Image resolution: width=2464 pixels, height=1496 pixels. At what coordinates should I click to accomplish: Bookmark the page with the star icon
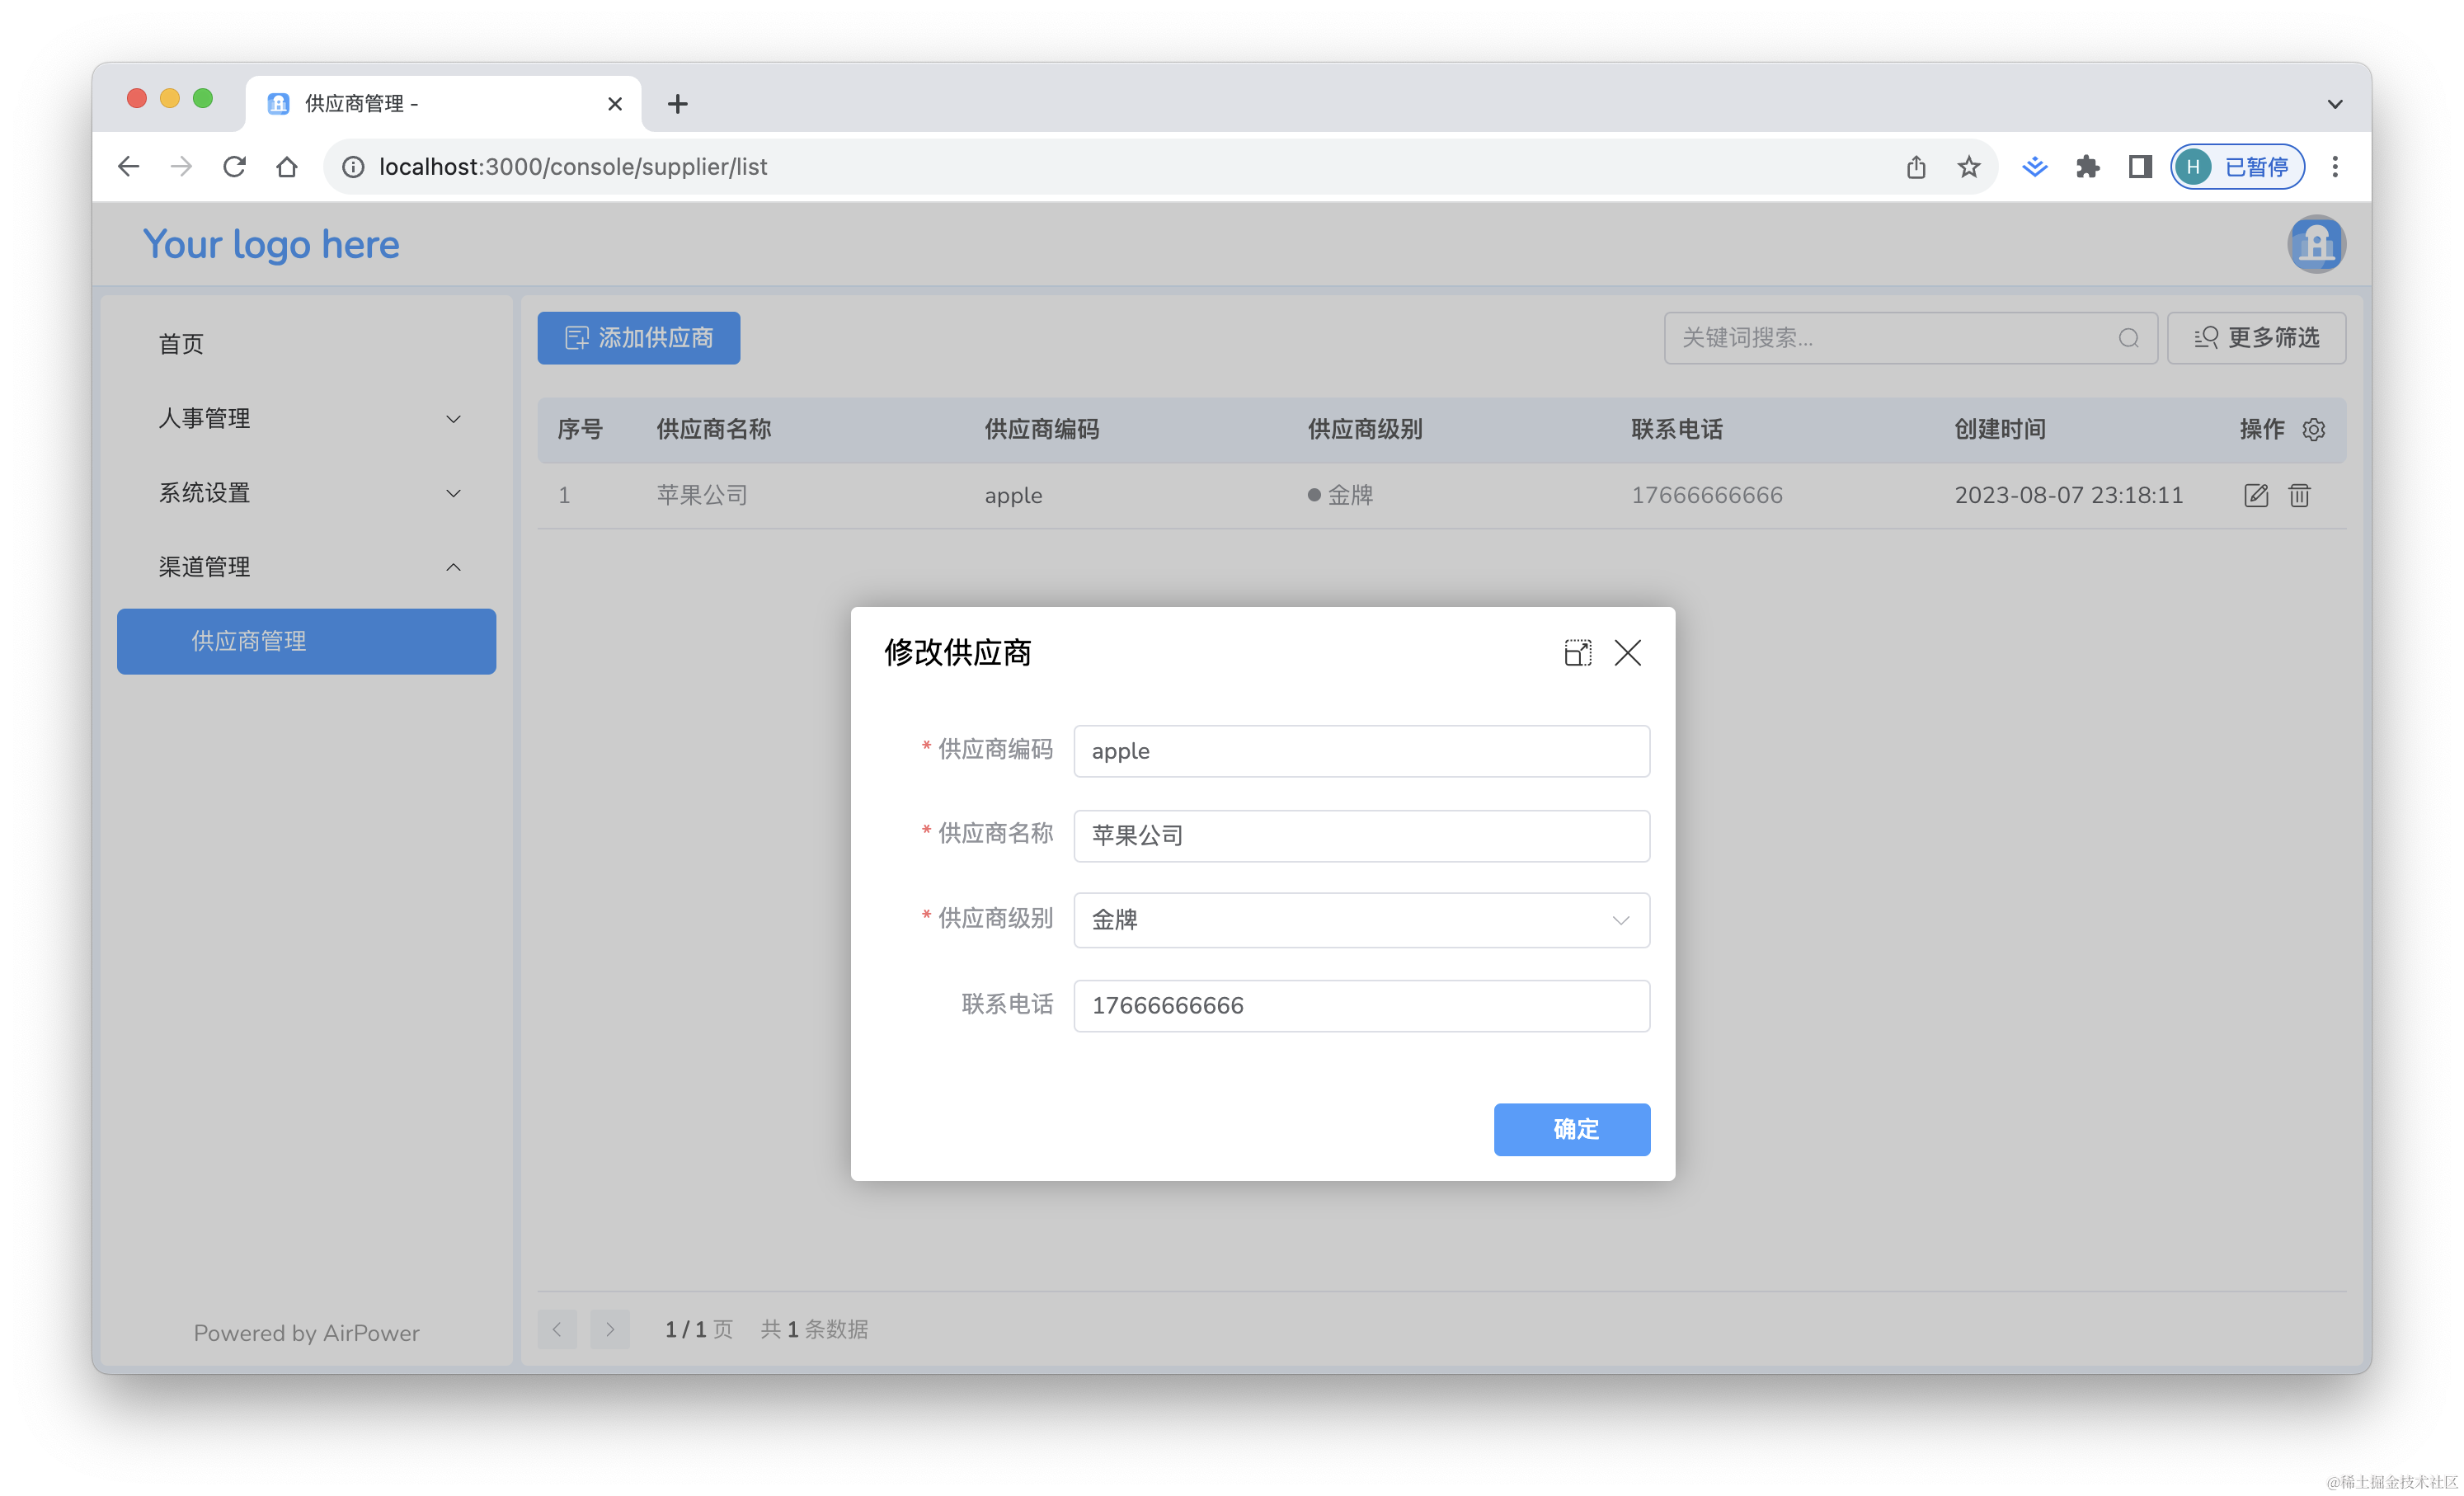tap(1968, 166)
